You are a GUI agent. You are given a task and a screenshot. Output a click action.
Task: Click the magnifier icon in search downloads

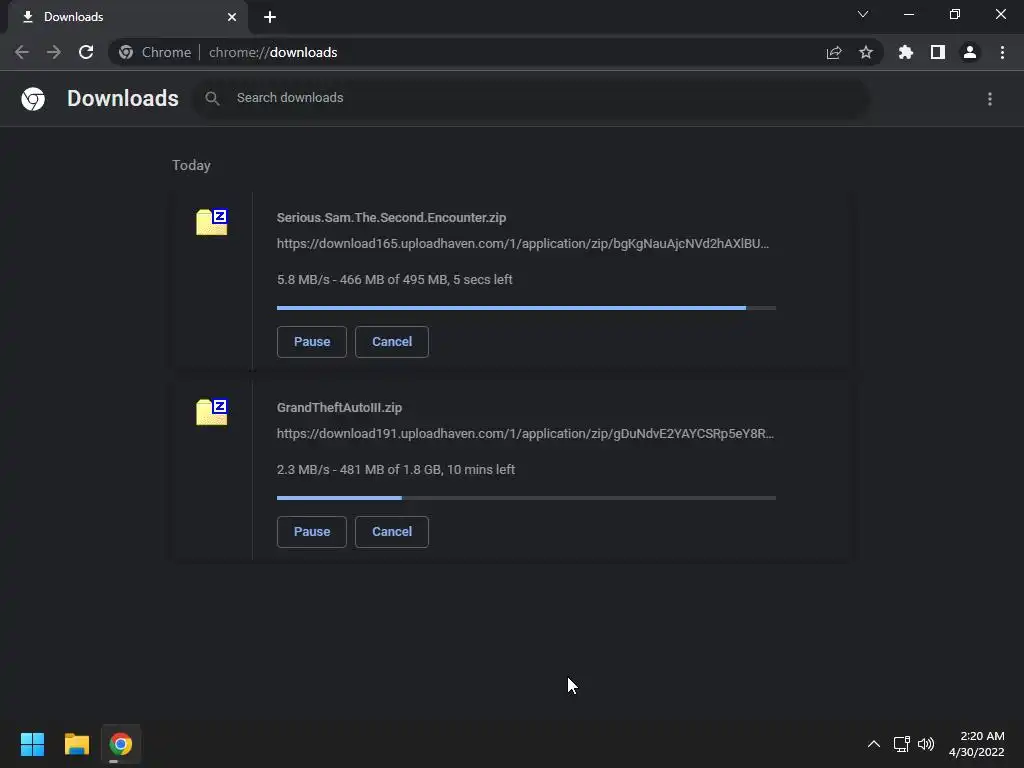click(212, 99)
